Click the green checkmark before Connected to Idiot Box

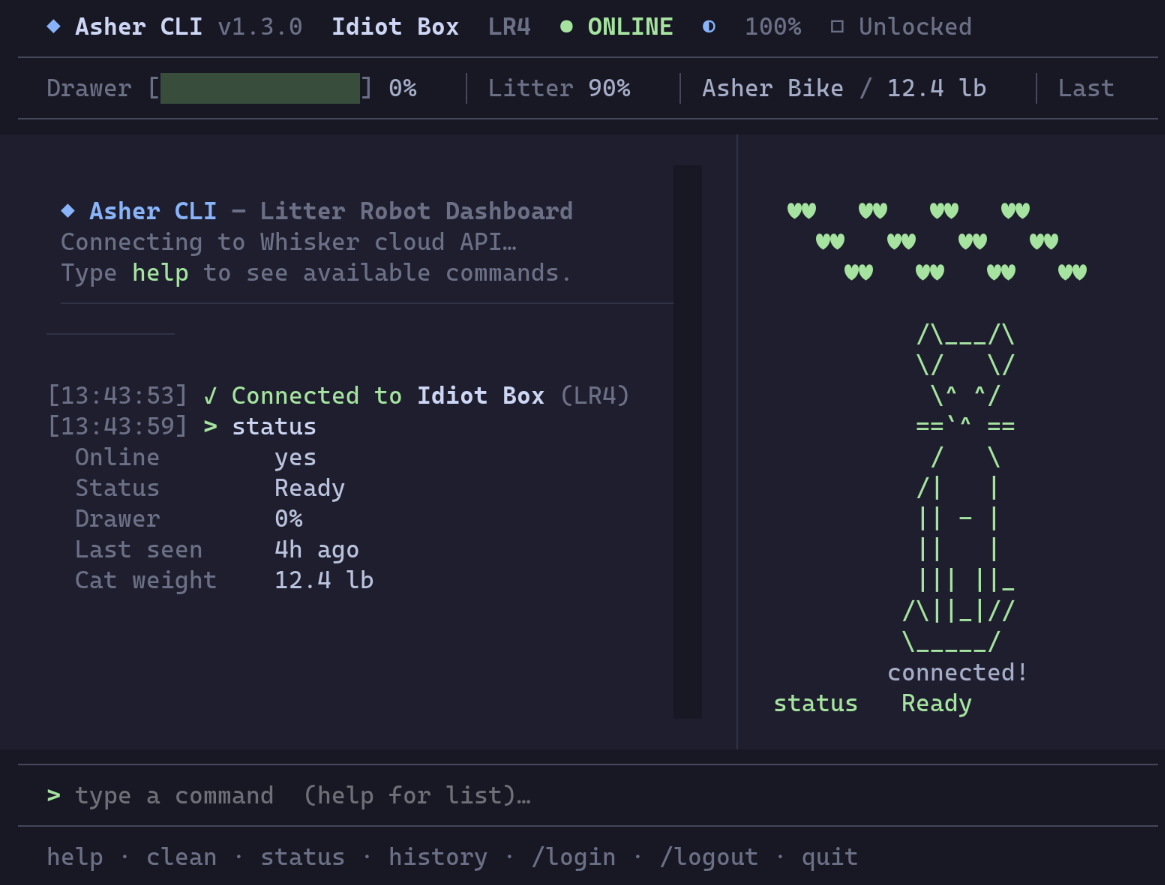[x=210, y=395]
